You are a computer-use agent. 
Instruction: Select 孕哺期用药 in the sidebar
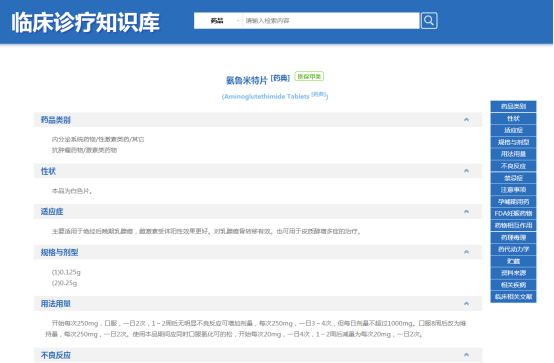click(x=513, y=201)
